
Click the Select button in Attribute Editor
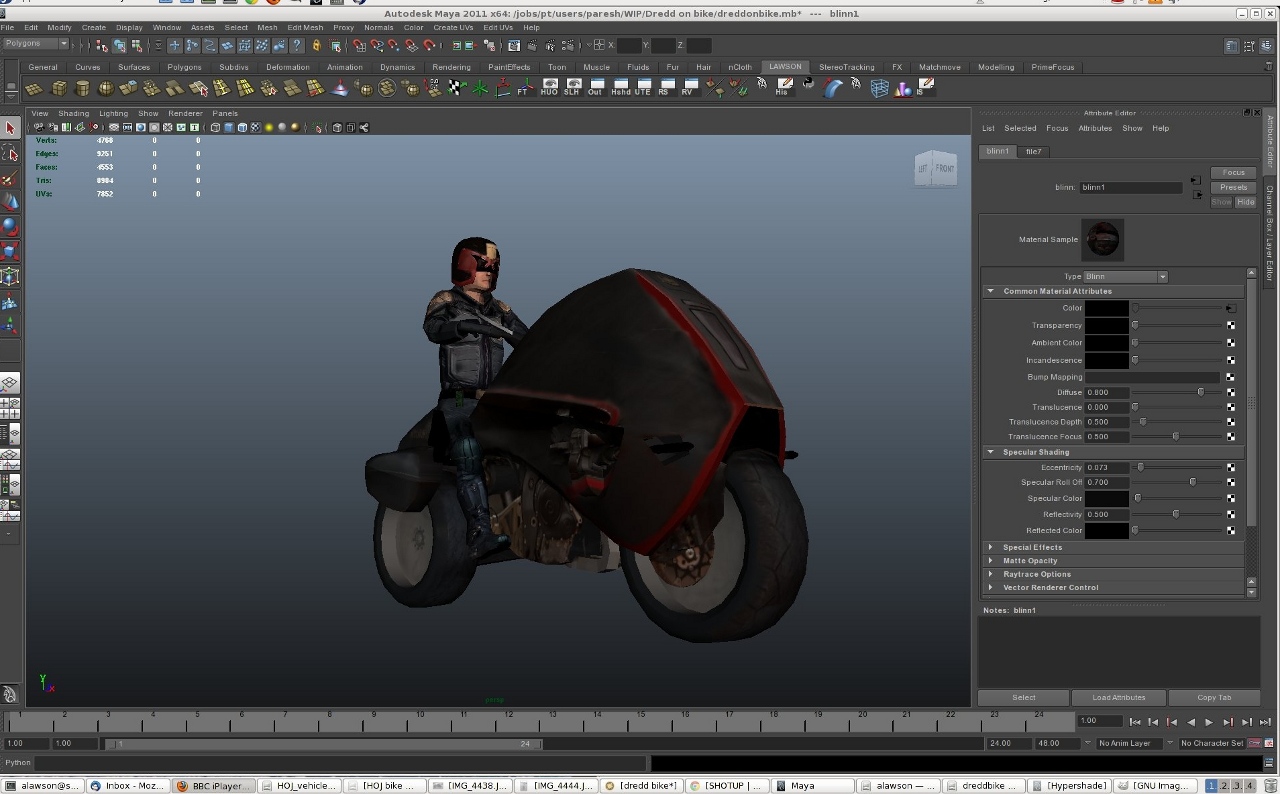[x=1023, y=697]
